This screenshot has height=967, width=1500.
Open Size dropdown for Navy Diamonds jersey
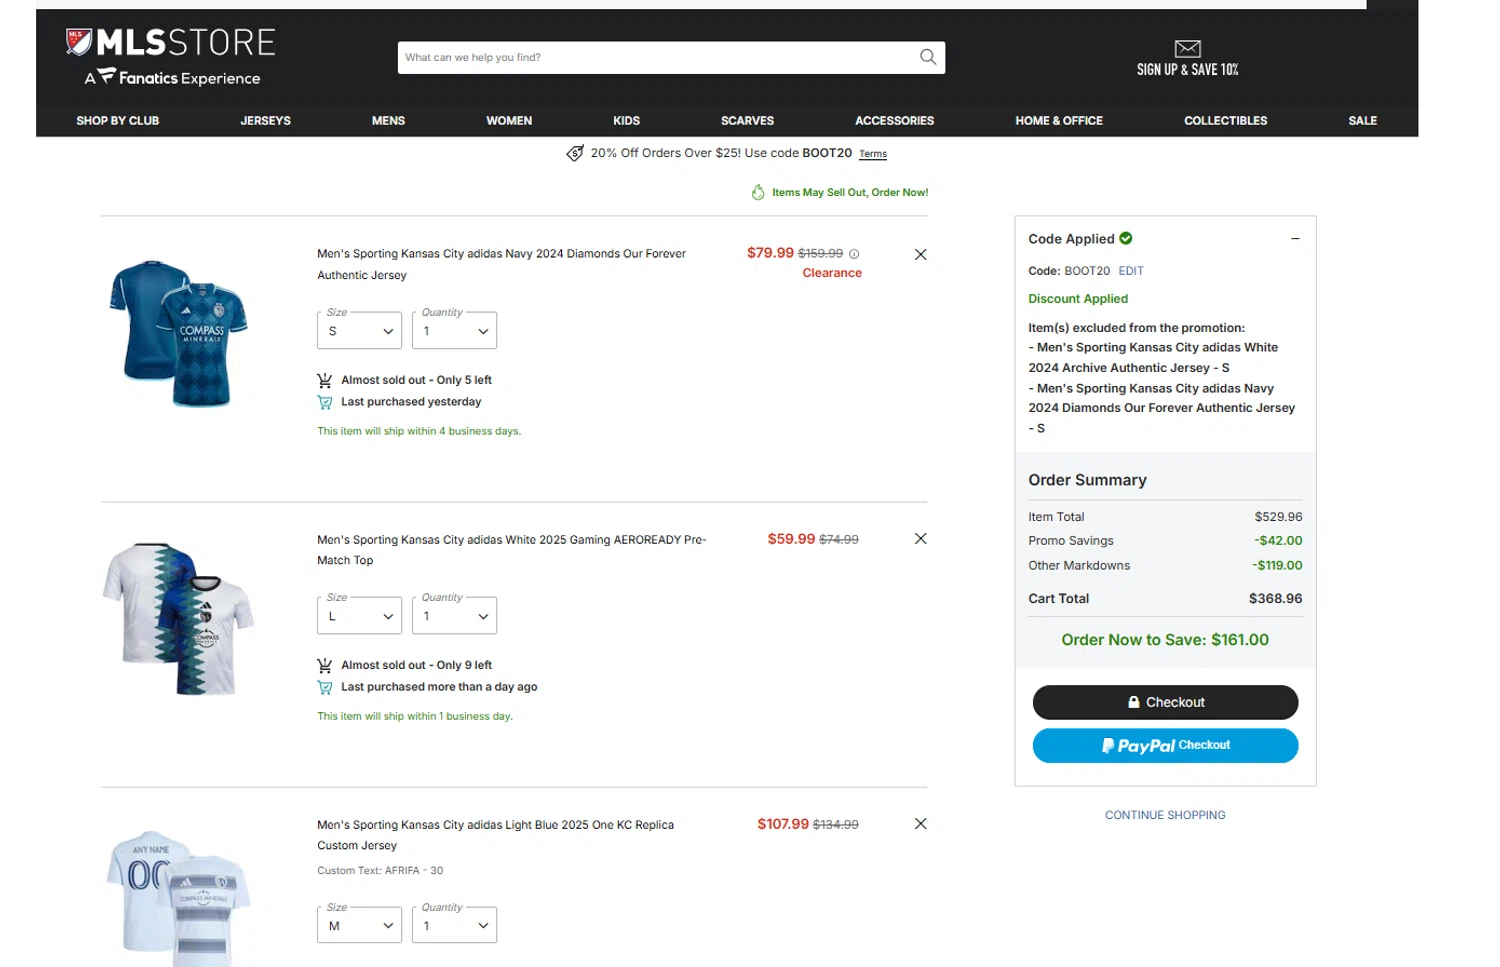coord(359,331)
